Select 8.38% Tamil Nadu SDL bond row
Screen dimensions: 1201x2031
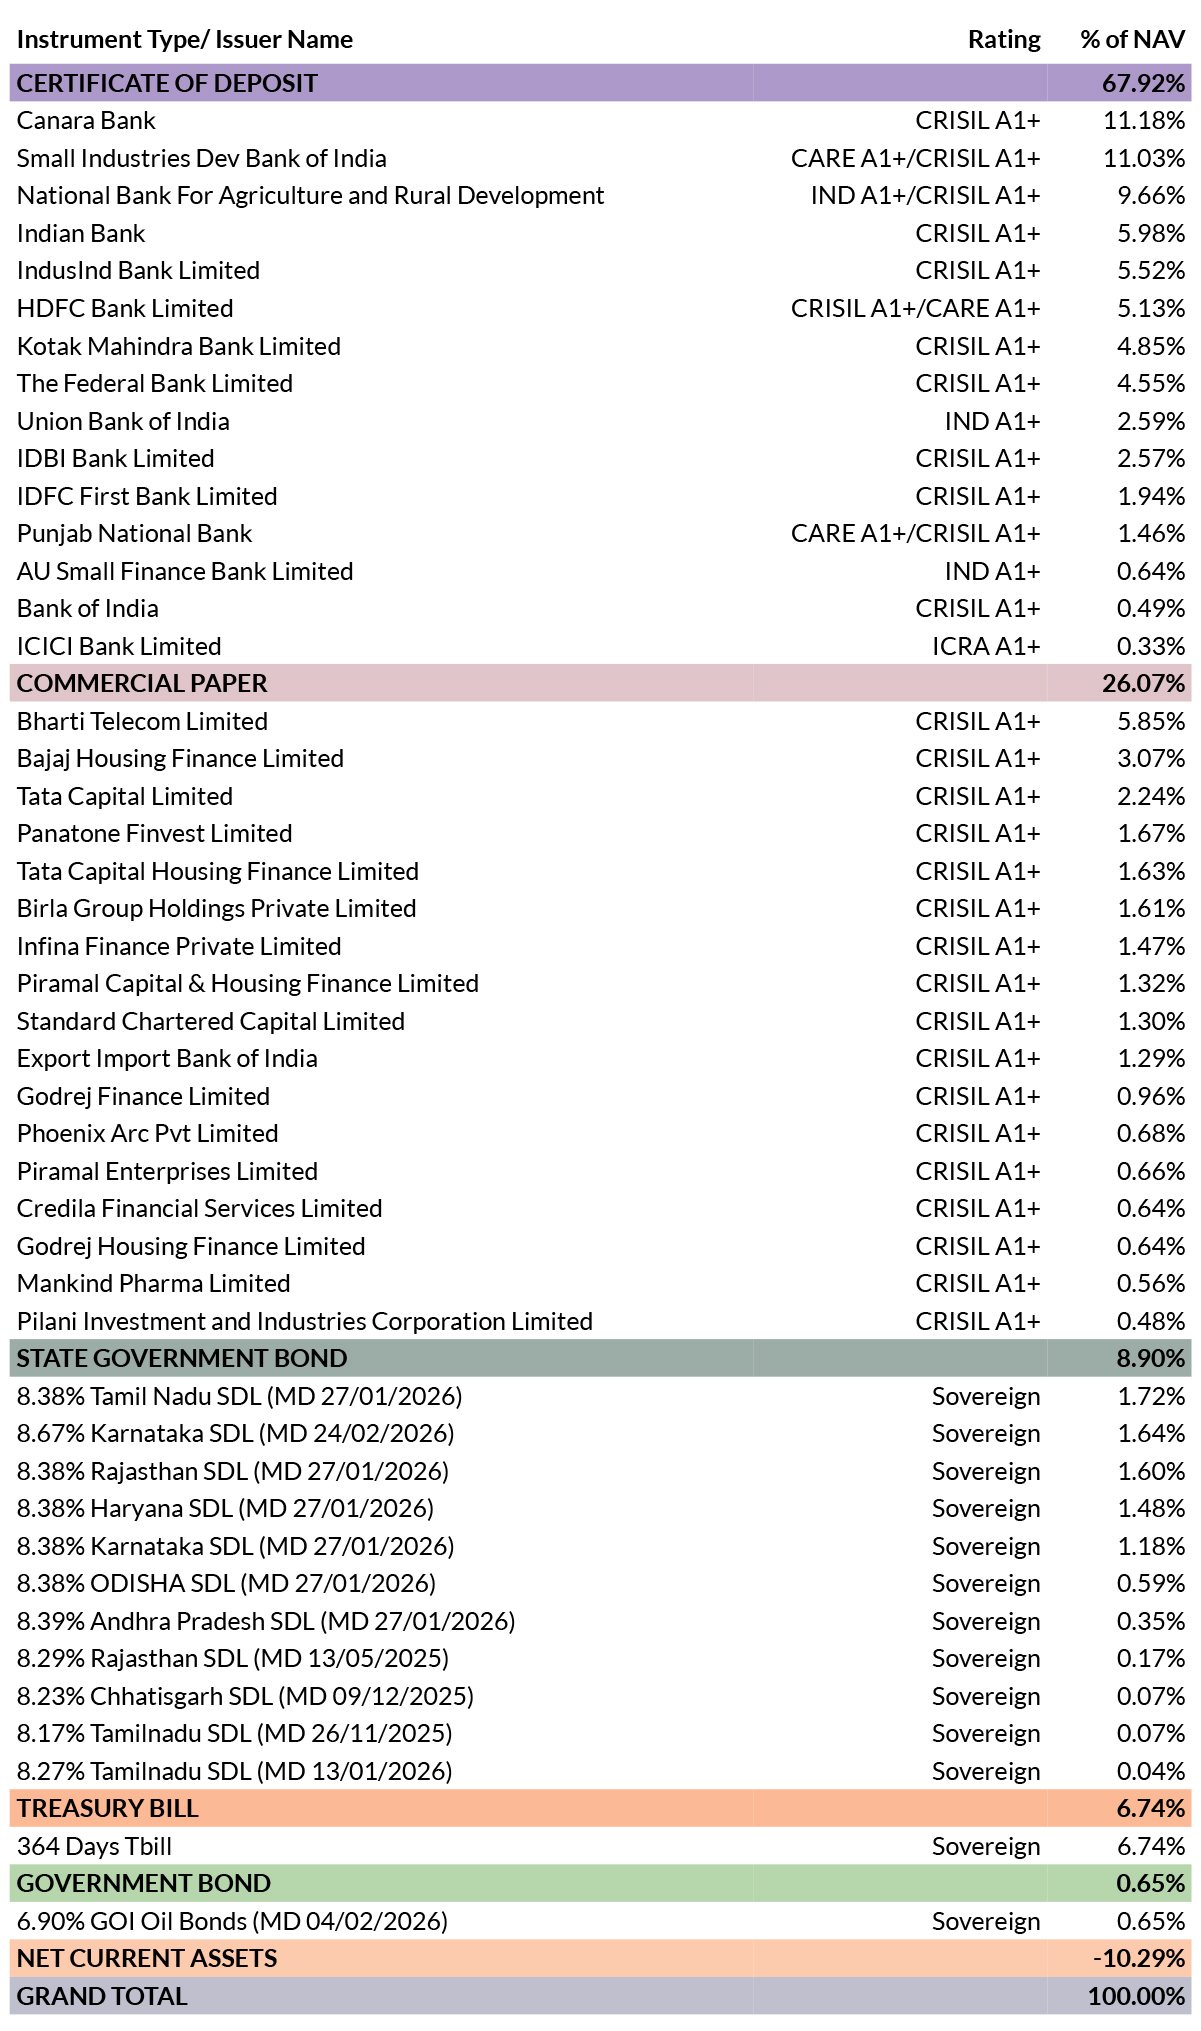click(600, 1396)
